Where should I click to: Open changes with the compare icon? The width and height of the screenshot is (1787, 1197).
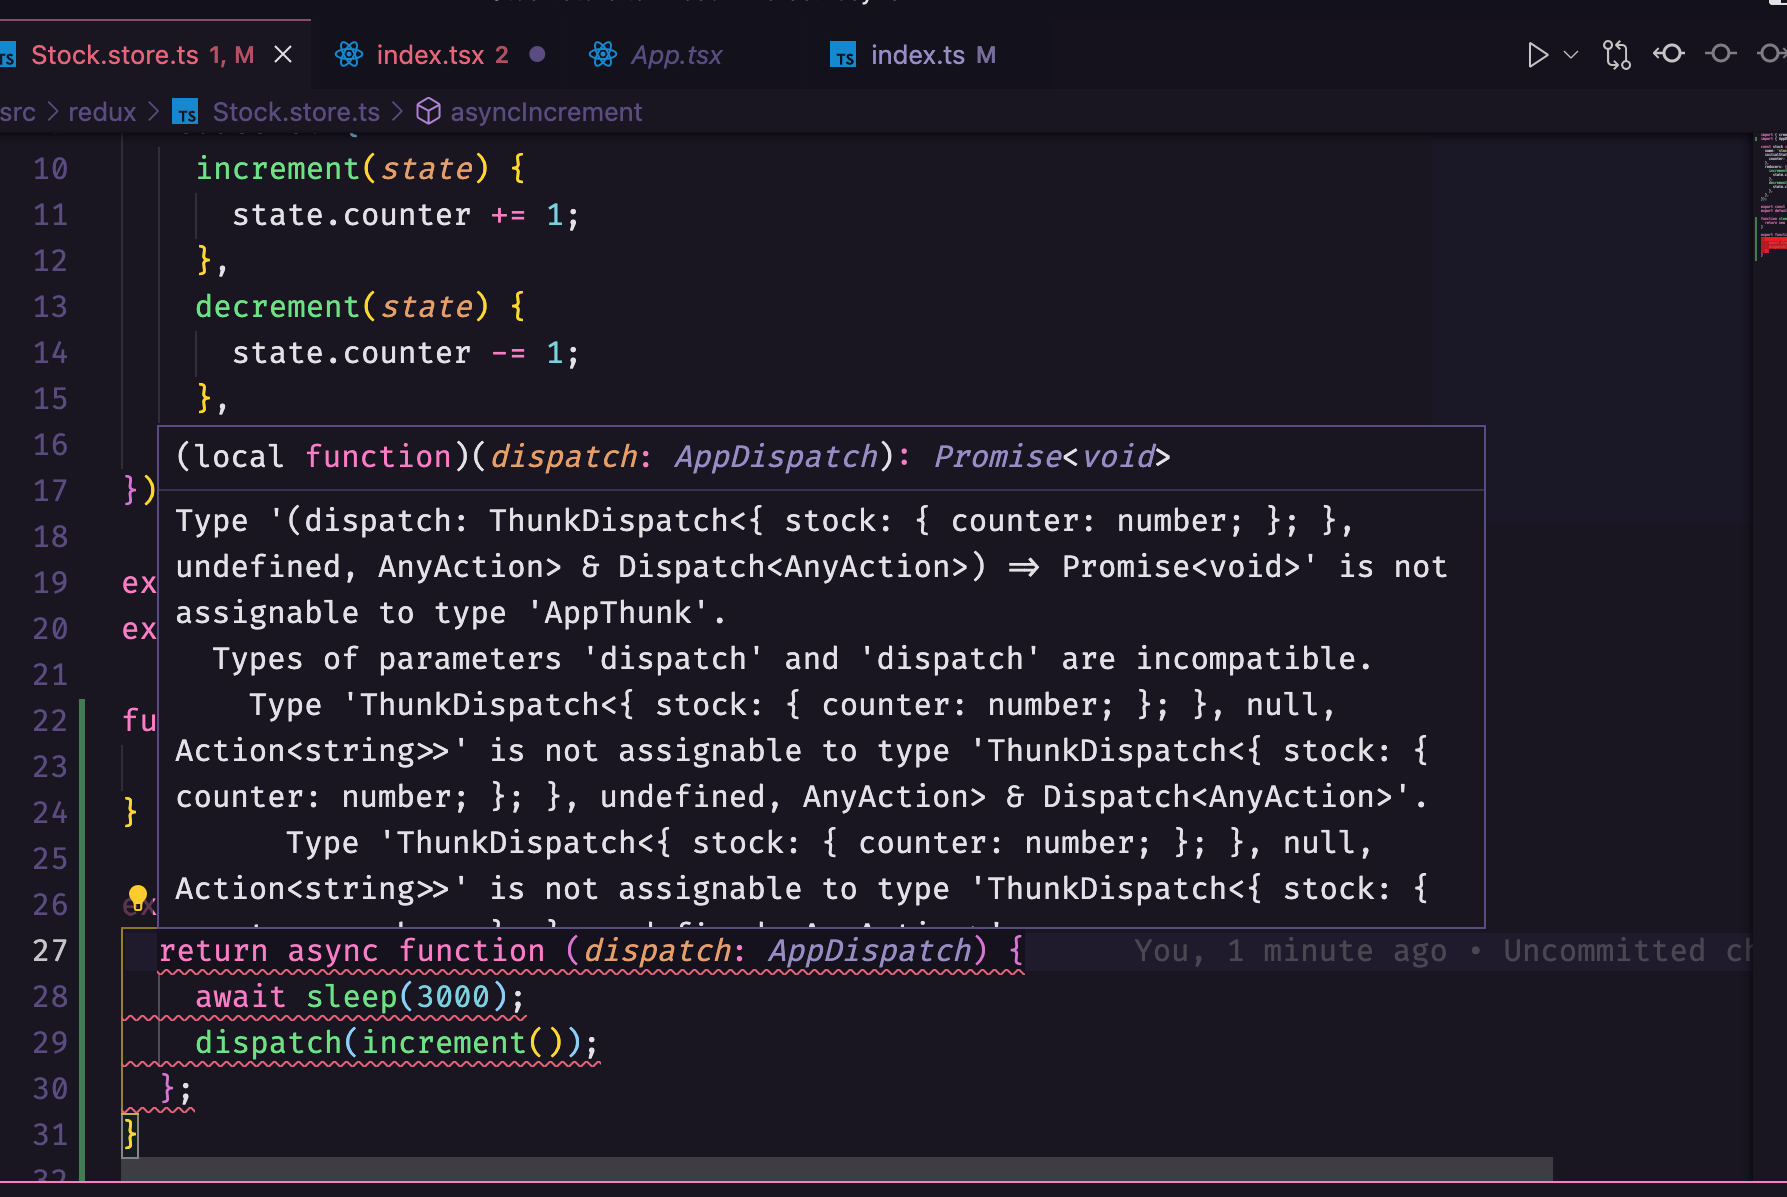coord(1617,54)
